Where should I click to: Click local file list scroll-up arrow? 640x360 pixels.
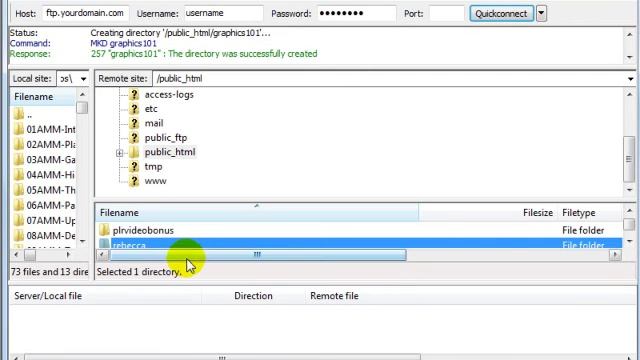82,95
